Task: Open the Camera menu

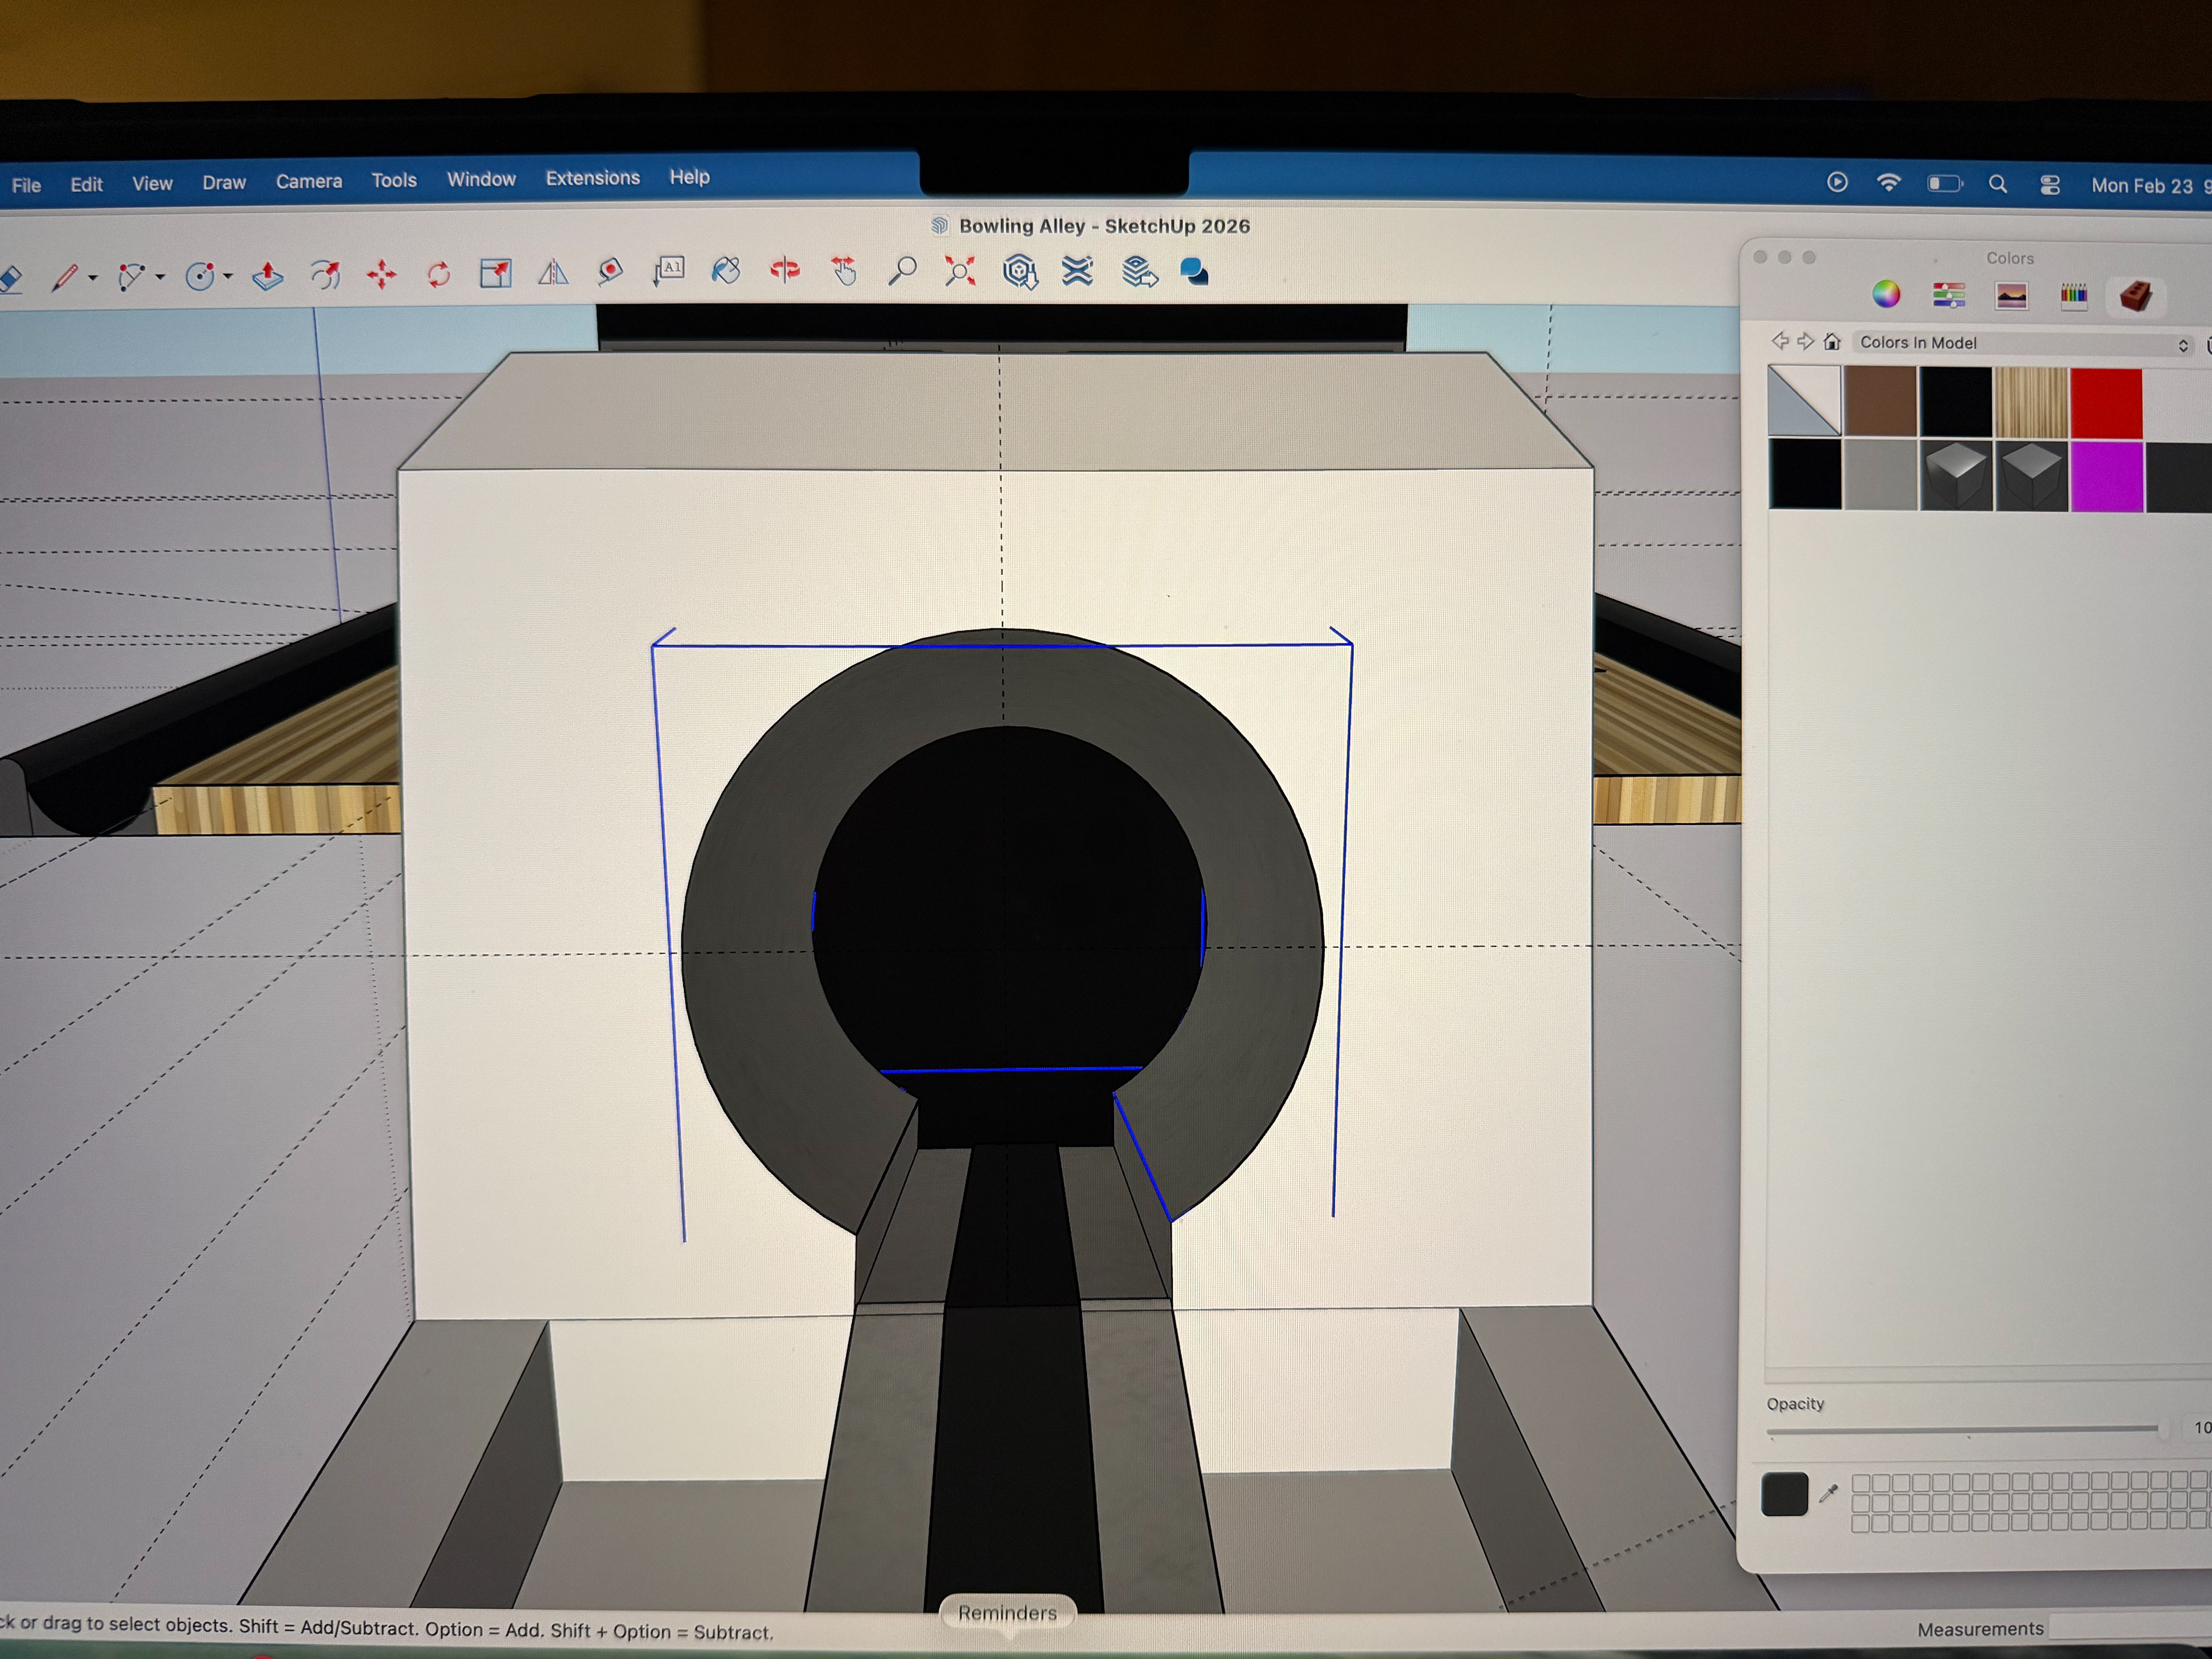Action: pos(309,182)
